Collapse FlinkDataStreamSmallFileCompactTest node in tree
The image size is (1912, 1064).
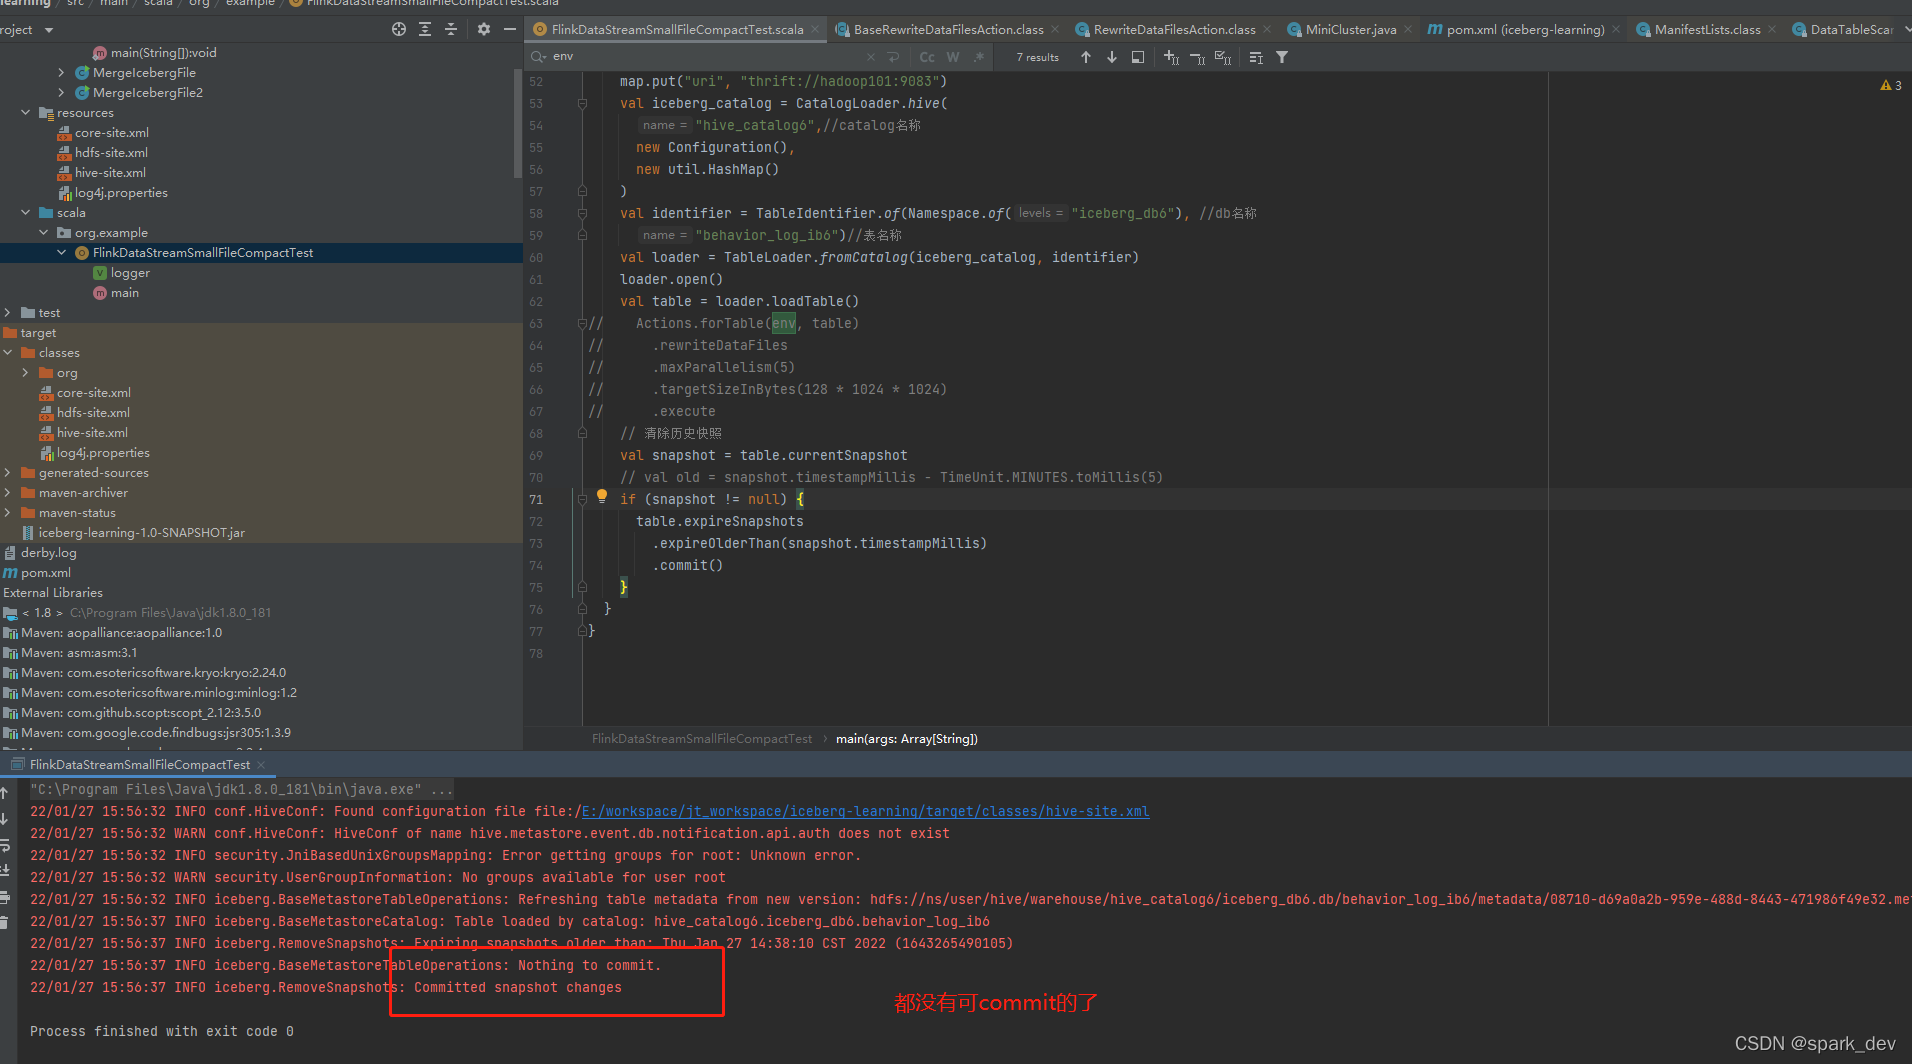(x=62, y=252)
